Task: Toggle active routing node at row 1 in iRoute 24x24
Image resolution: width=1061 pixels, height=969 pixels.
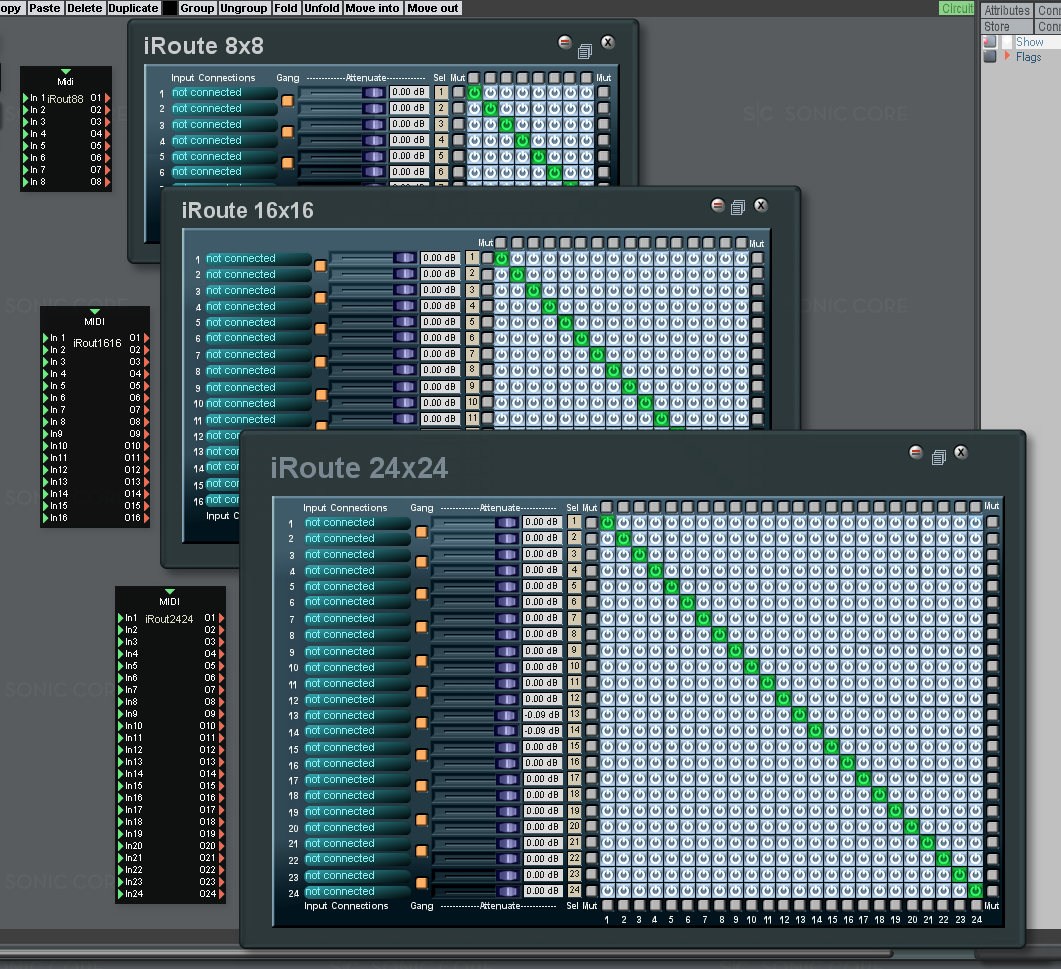Action: [607, 523]
